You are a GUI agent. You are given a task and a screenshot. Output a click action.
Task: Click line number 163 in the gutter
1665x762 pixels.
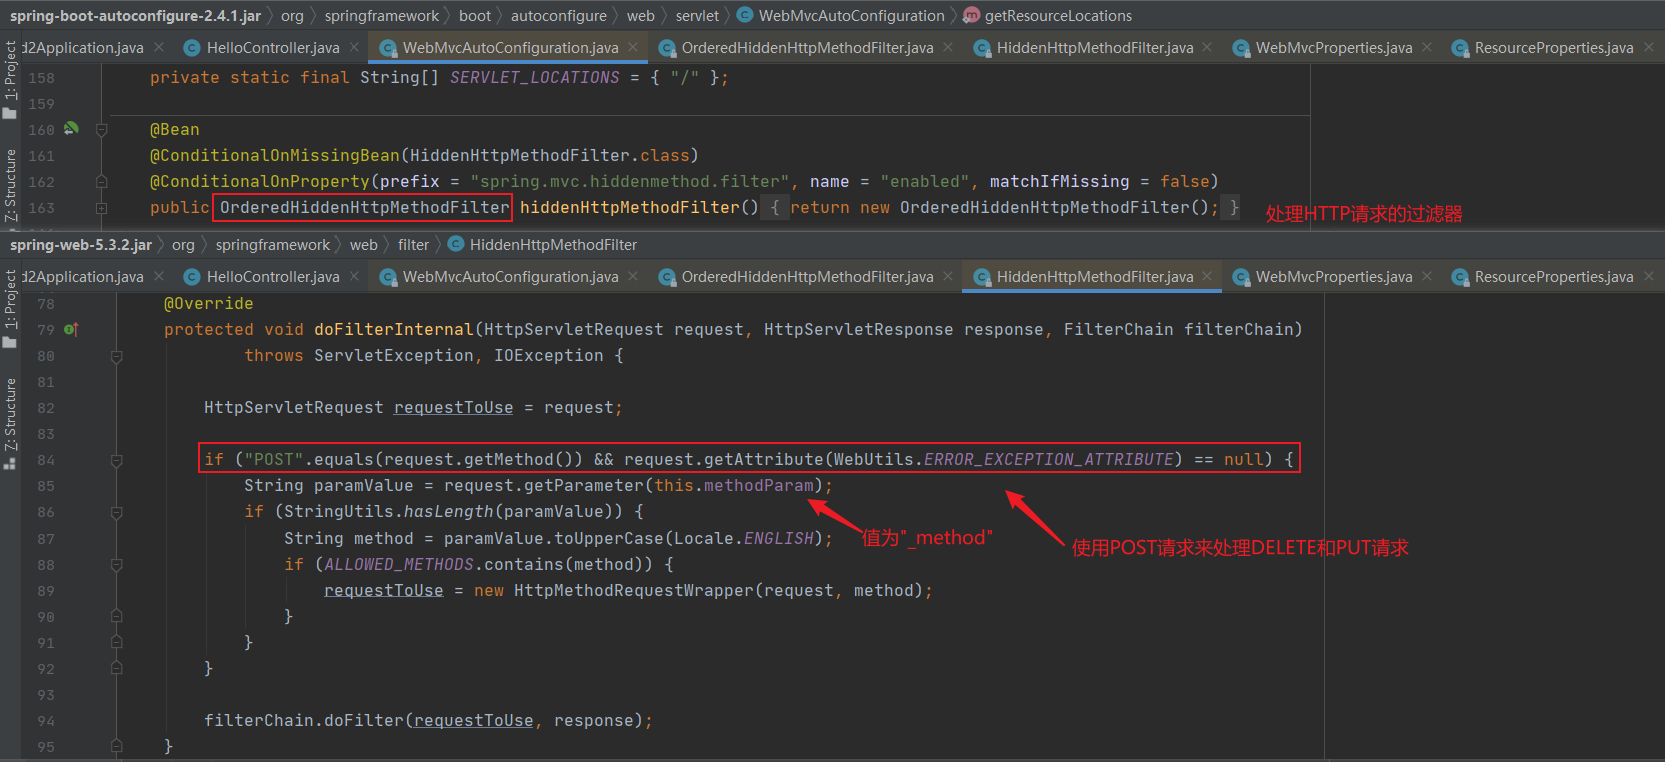pos(41,208)
